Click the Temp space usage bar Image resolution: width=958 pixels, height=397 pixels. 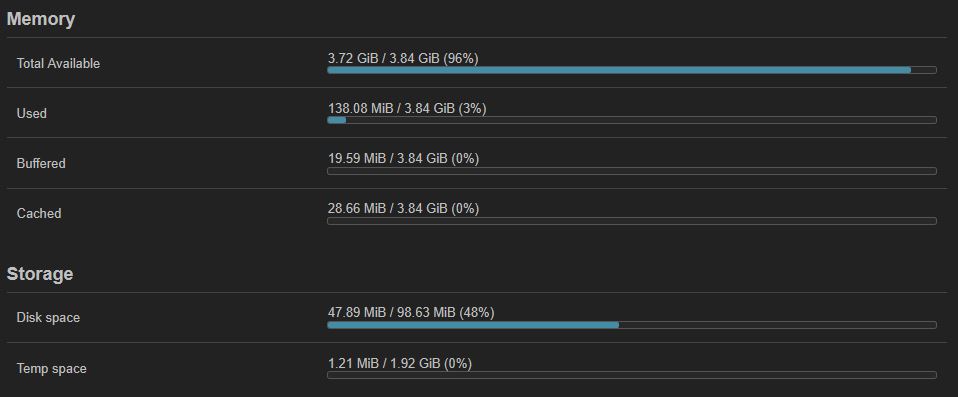[632, 375]
